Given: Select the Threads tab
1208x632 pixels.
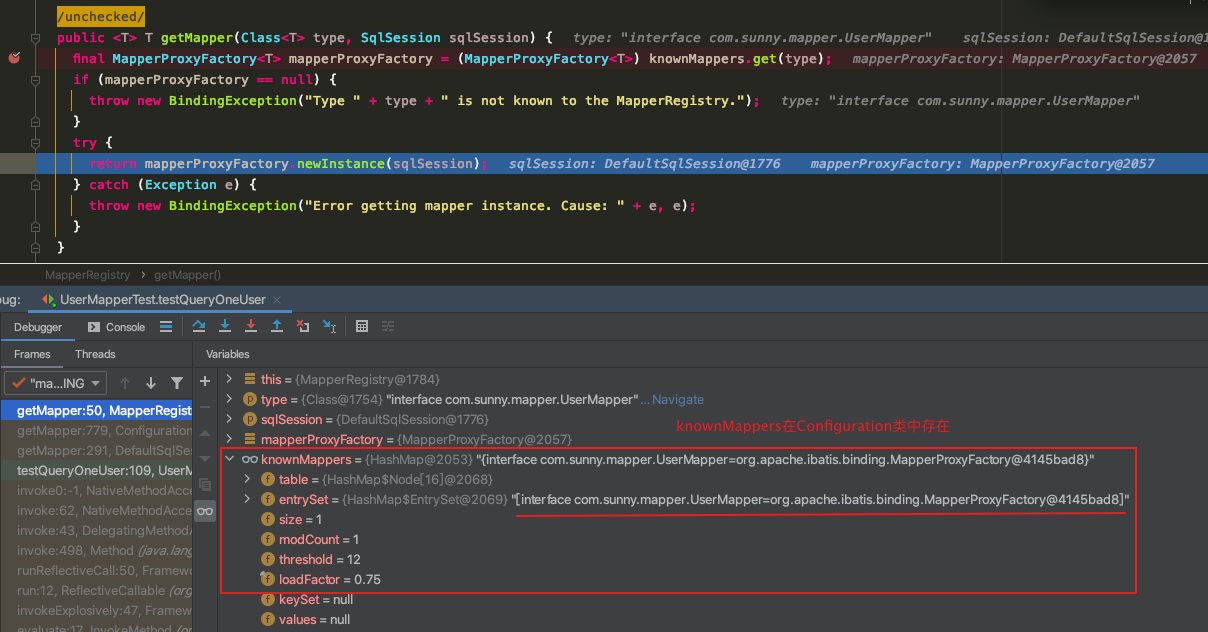Looking at the screenshot, I should pyautogui.click(x=95, y=354).
